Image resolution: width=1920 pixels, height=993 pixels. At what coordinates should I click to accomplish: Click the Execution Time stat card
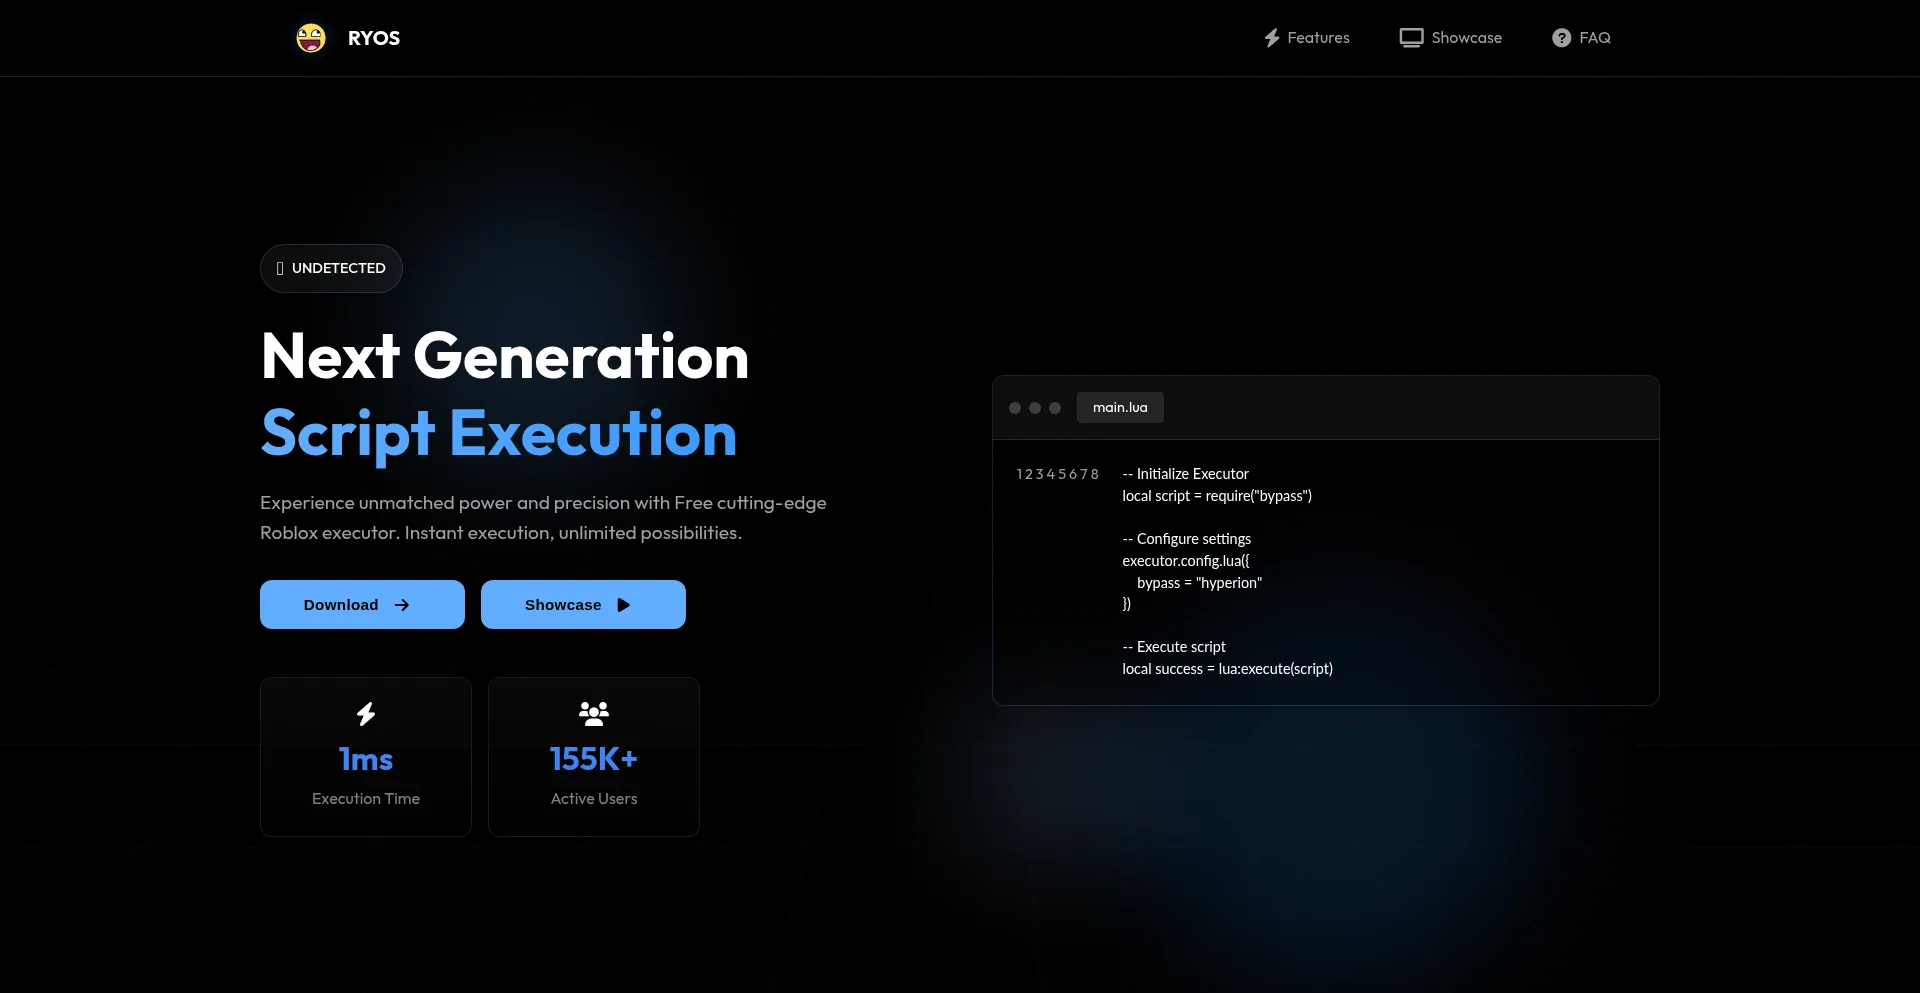tap(366, 757)
